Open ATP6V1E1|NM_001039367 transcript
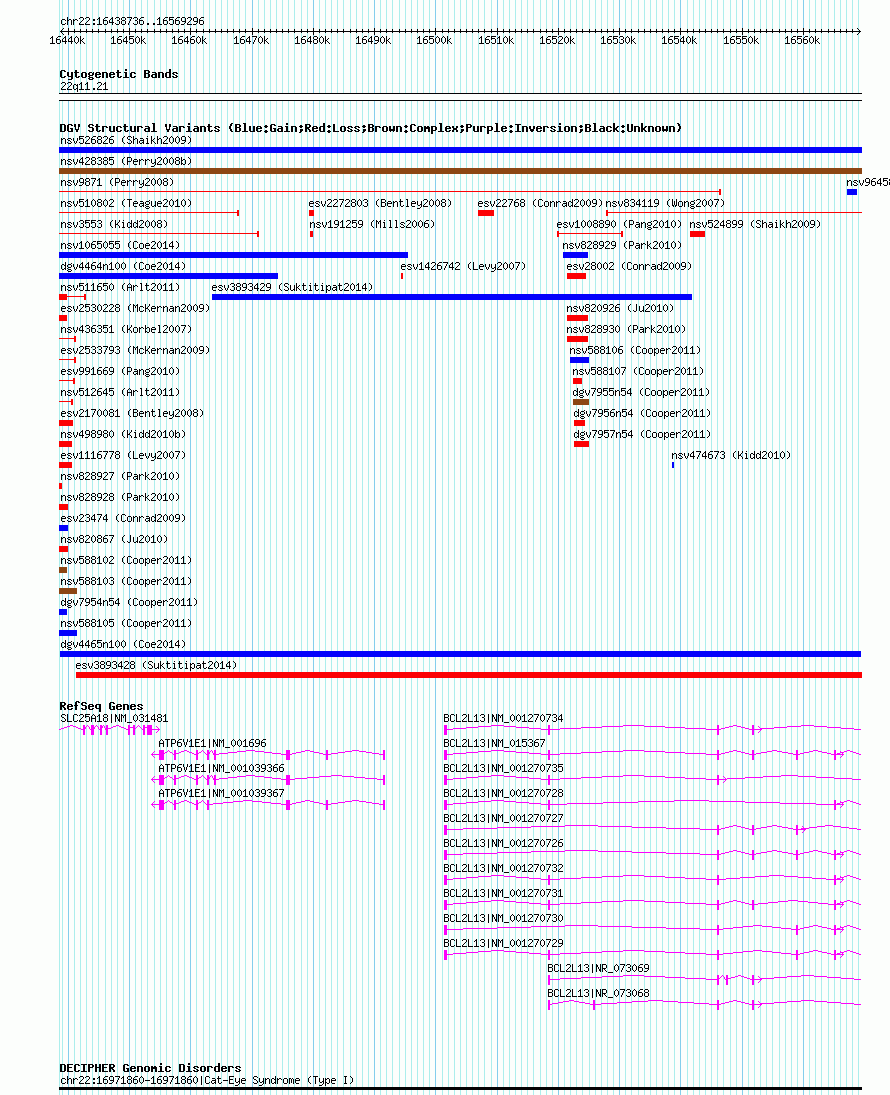The height and width of the screenshot is (1095, 890). 221,793
